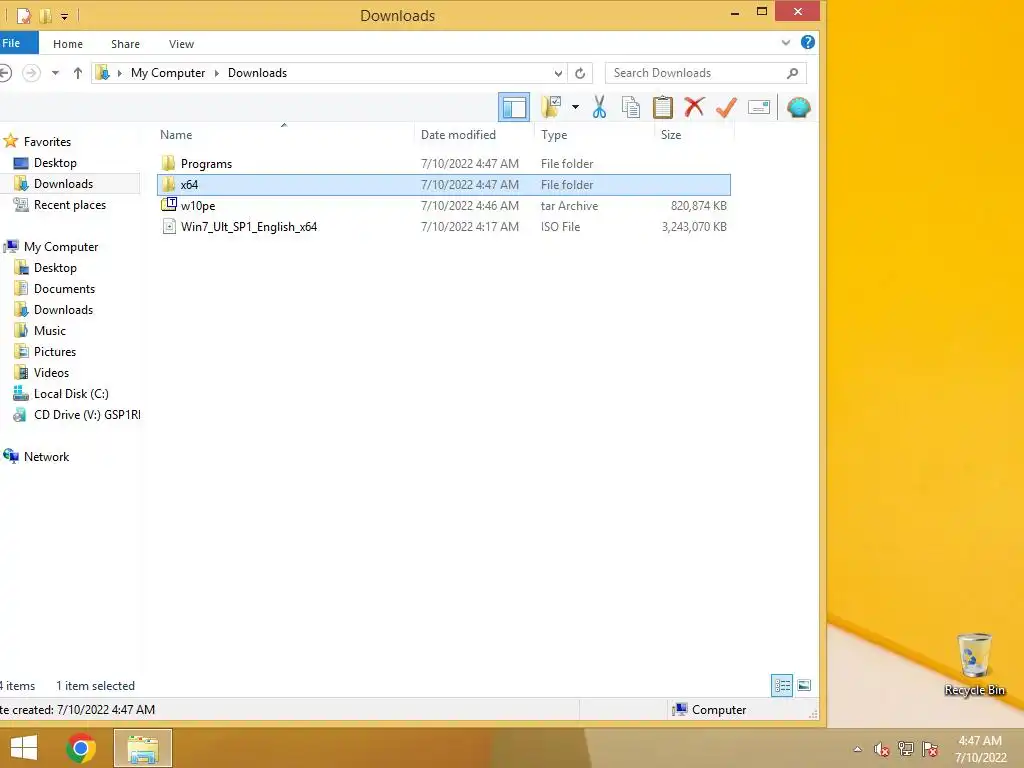
Task: Open Music in the sidebar
Action: coord(50,330)
